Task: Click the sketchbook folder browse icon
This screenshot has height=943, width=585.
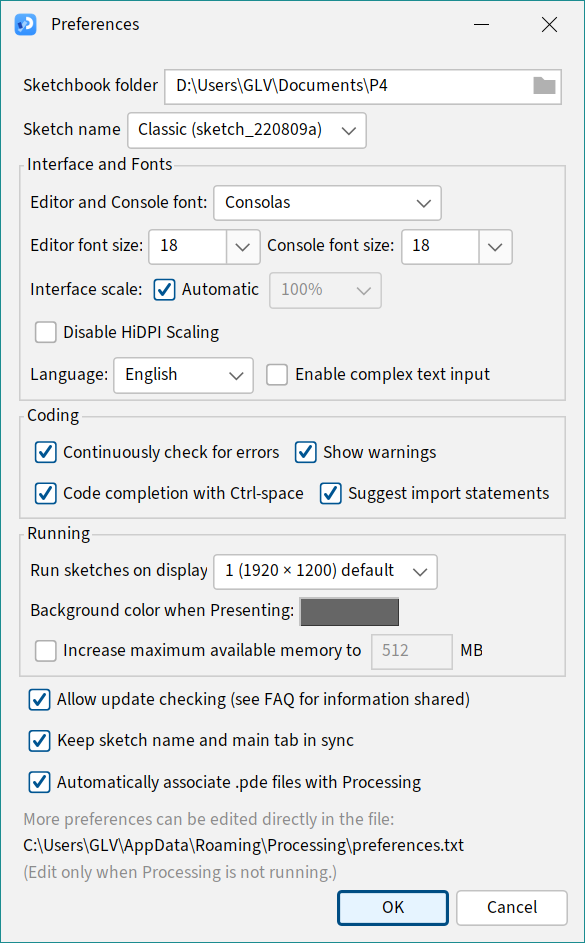Action: coord(544,86)
